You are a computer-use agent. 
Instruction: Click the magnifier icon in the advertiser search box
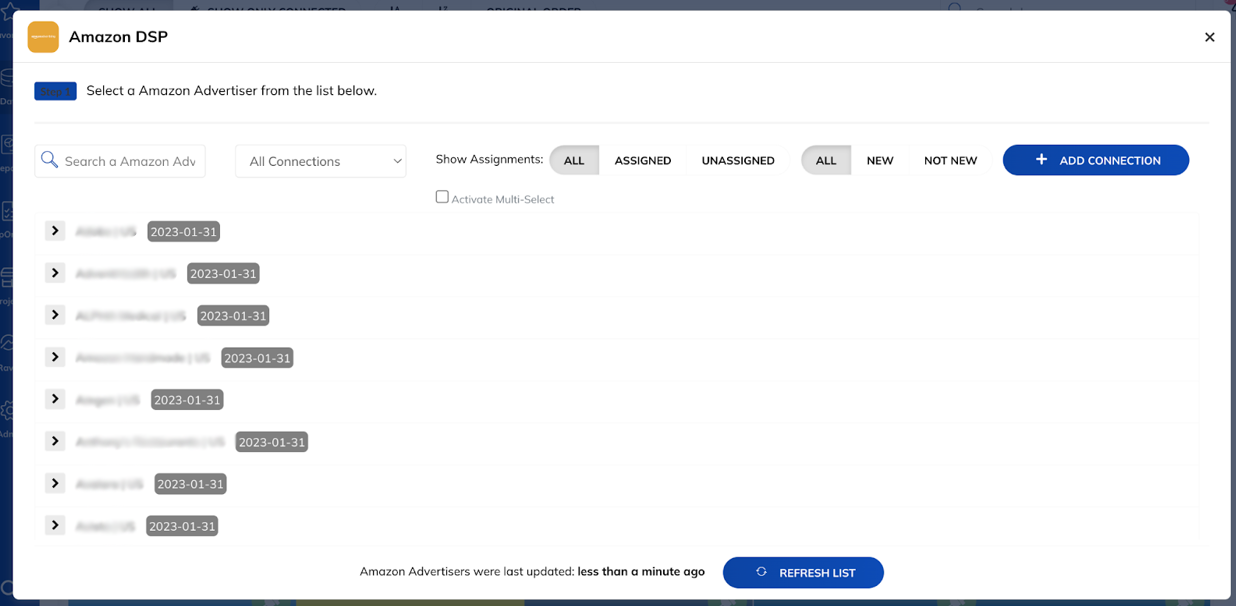click(50, 160)
